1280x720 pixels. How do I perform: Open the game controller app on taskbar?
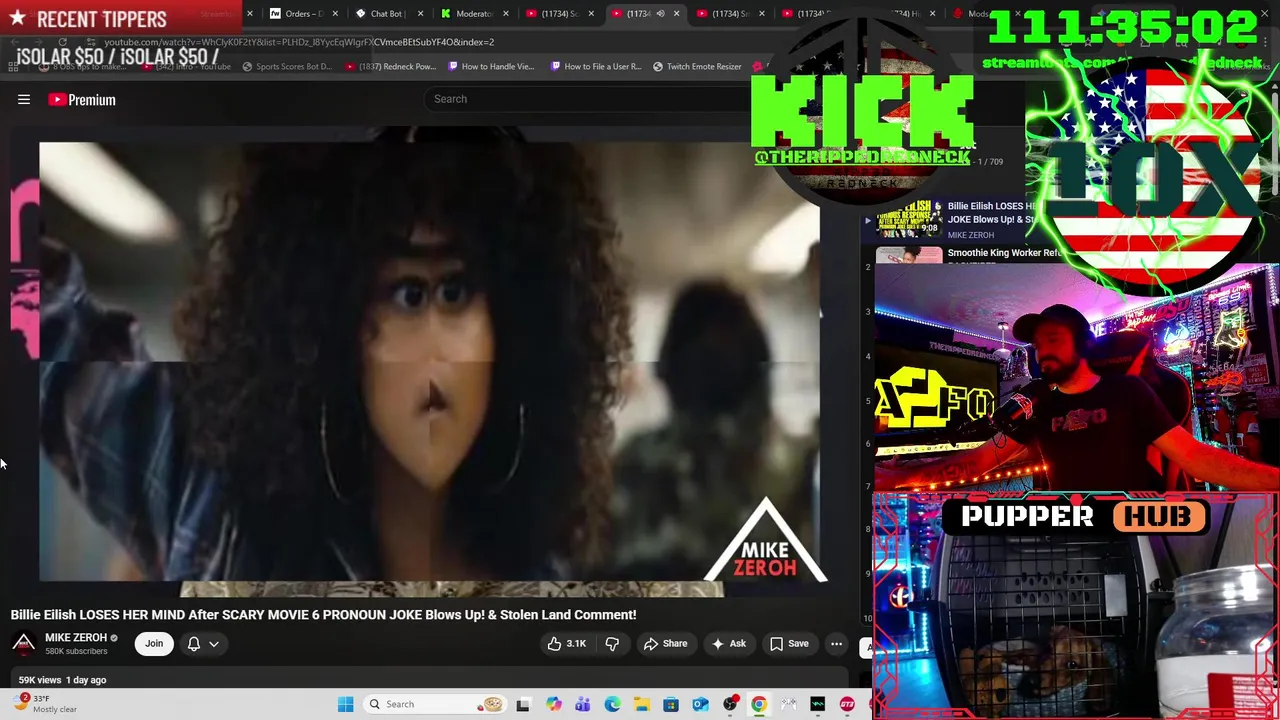(x=788, y=704)
